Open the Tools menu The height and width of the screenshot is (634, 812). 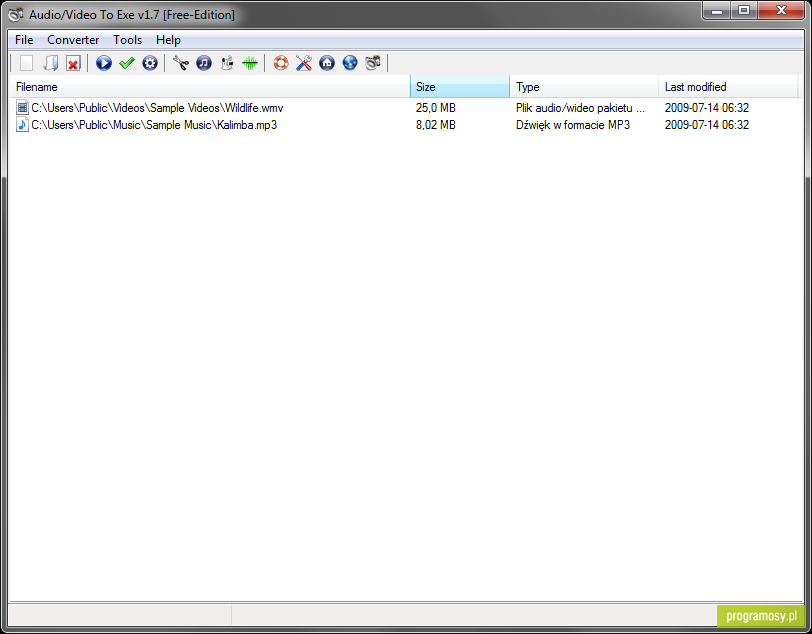click(127, 40)
